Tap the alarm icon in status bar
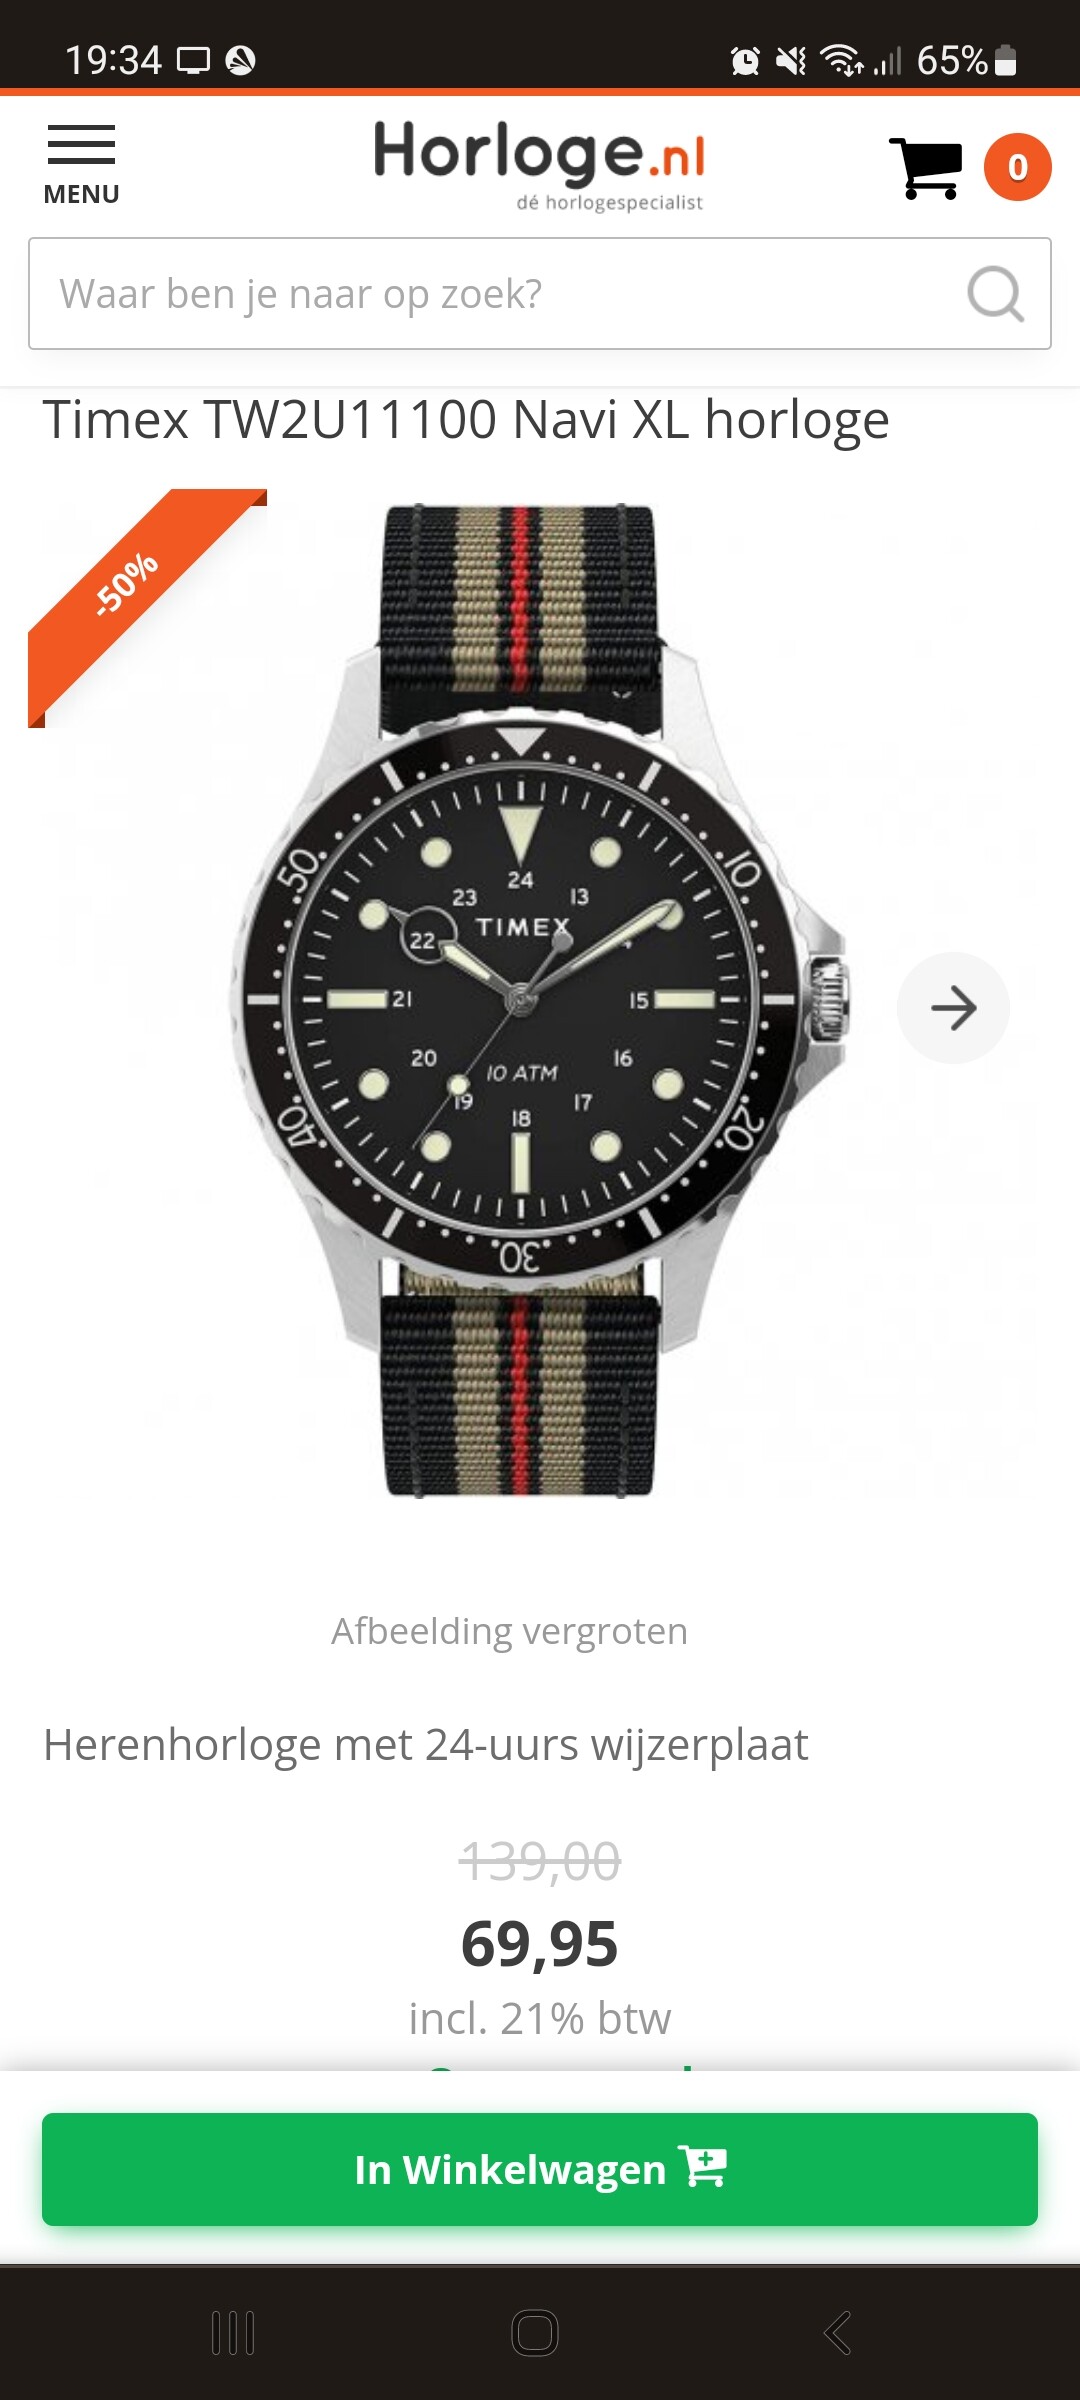 745,61
